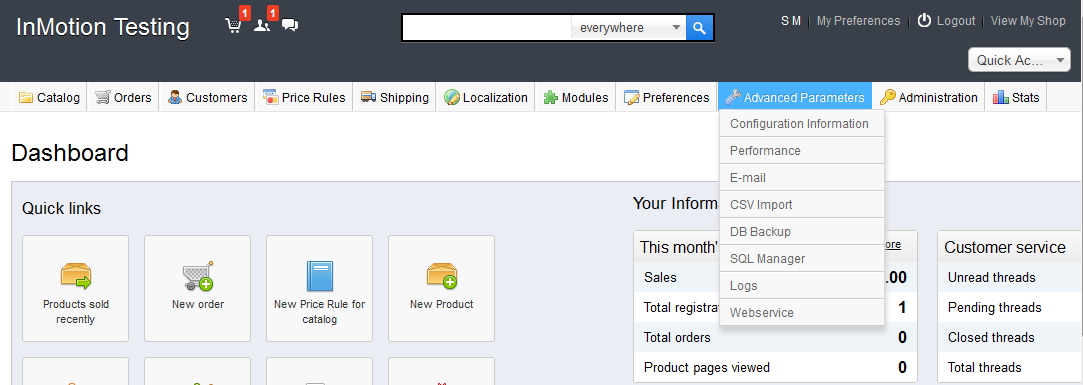Viewport: 1083px width, 385px height.
Task: Click the New Price Rule for catalog icon
Action: click(x=320, y=276)
